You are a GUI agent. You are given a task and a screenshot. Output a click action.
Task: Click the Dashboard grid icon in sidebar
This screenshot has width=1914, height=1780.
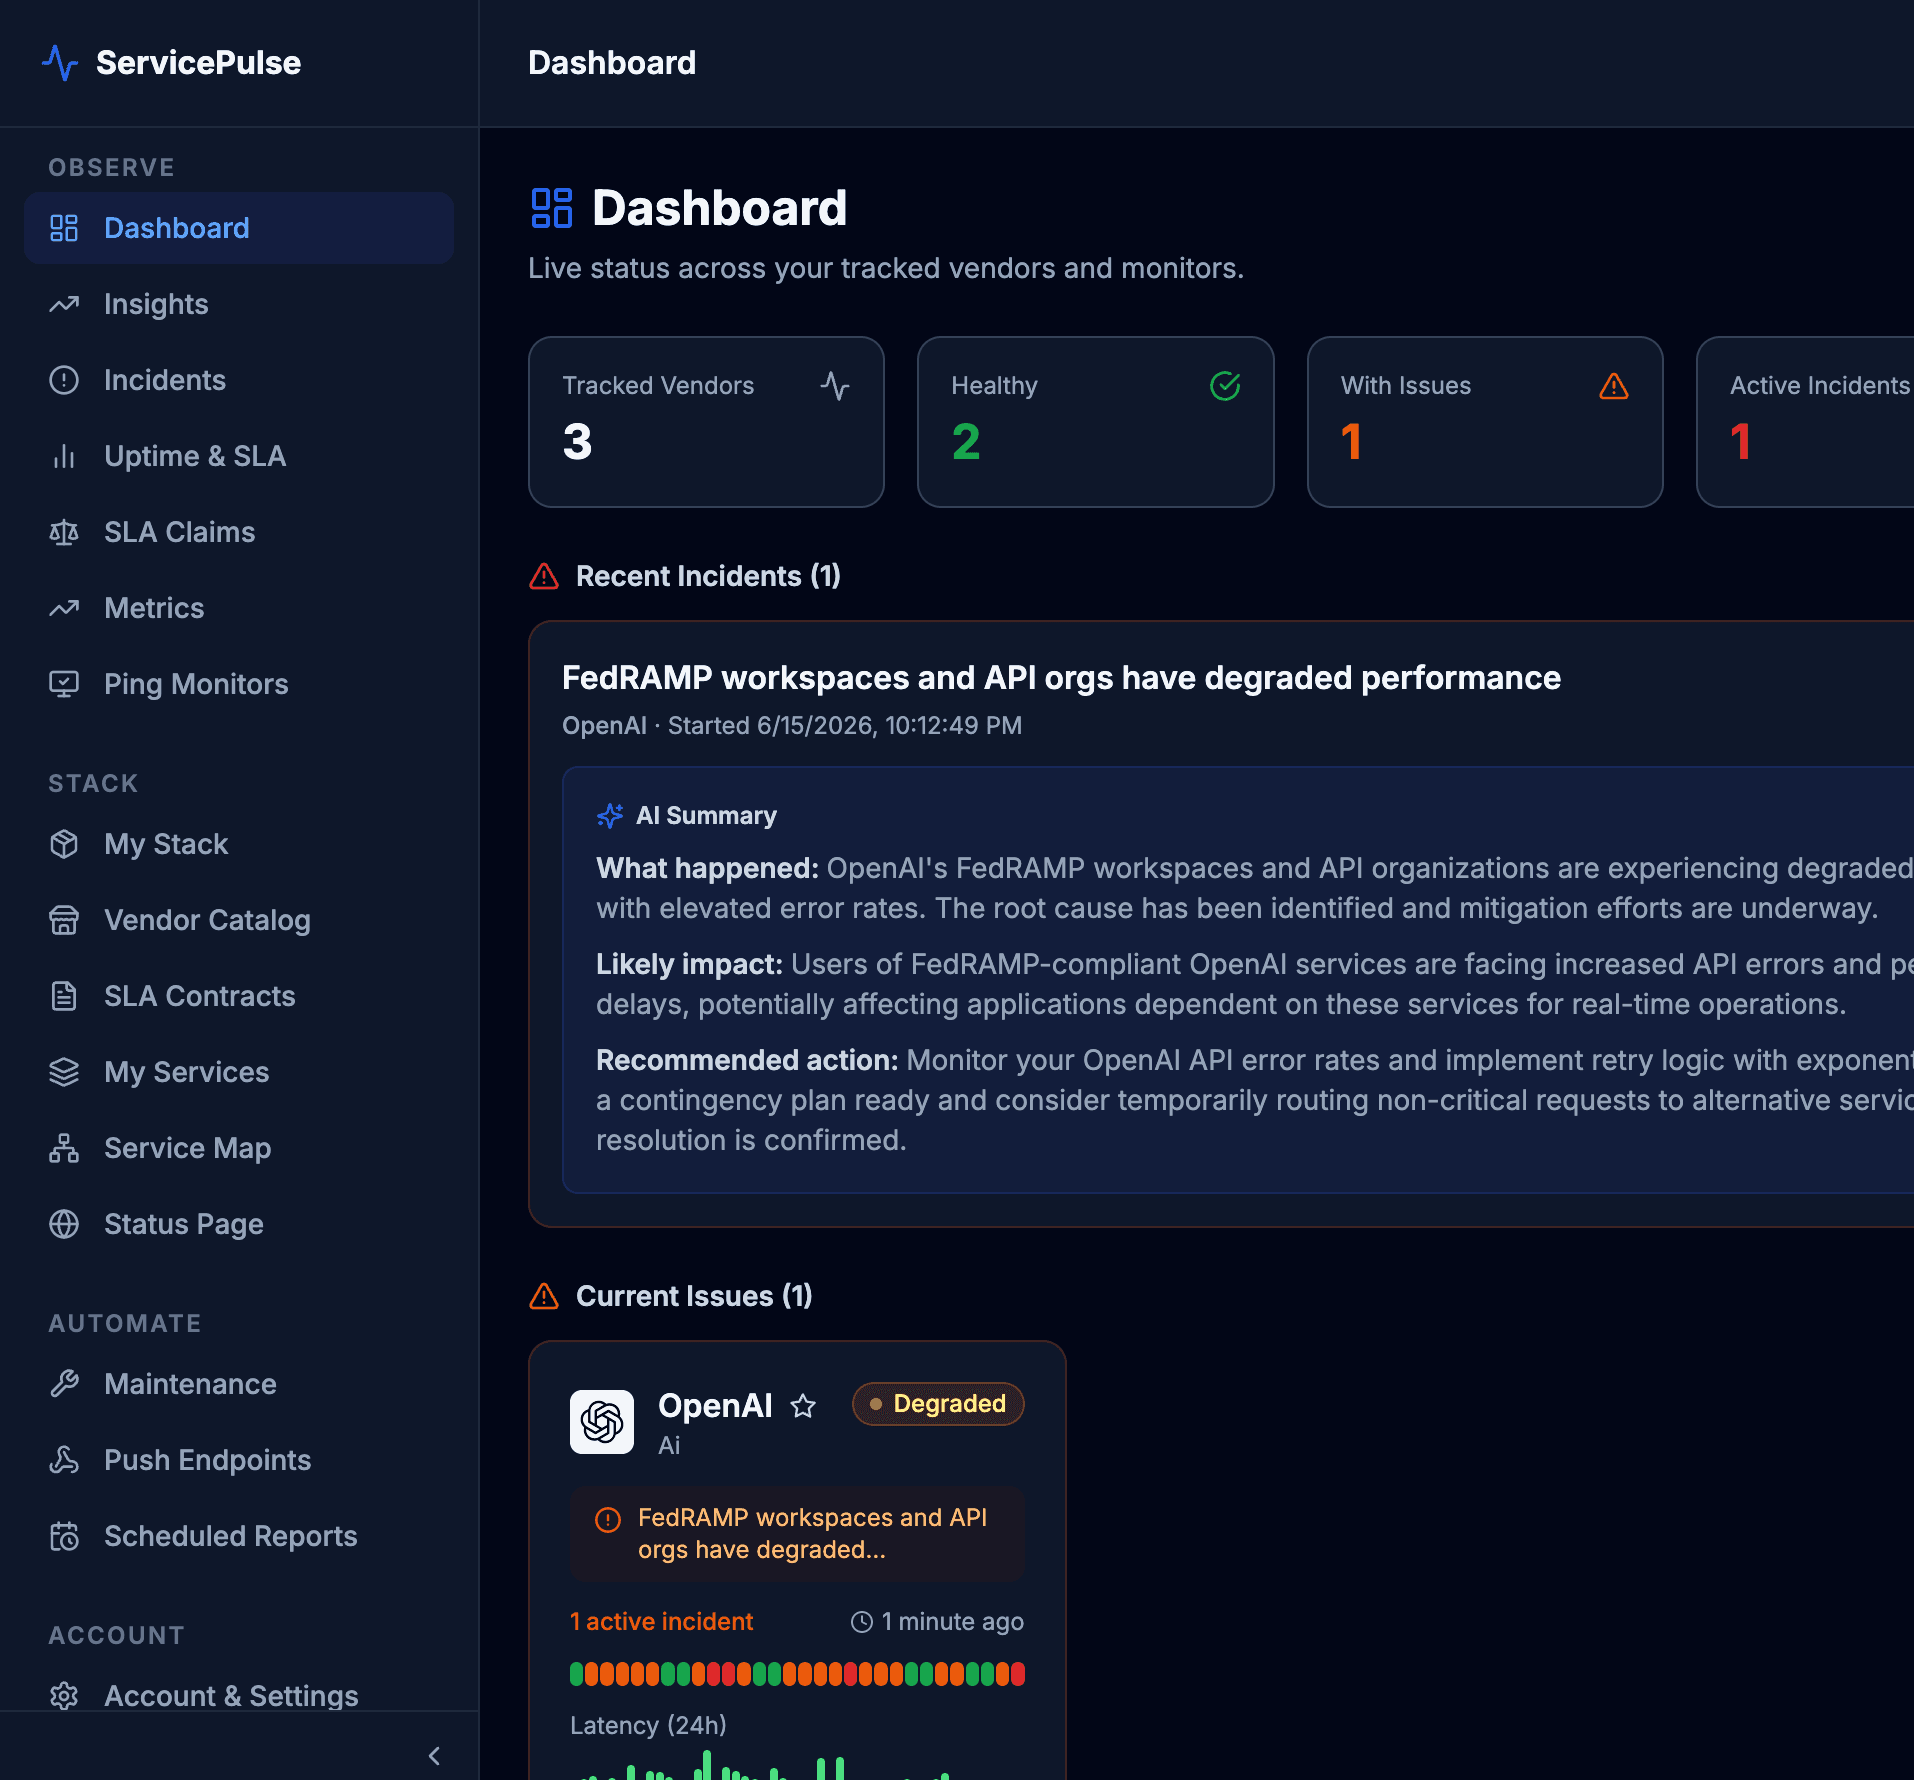64,228
